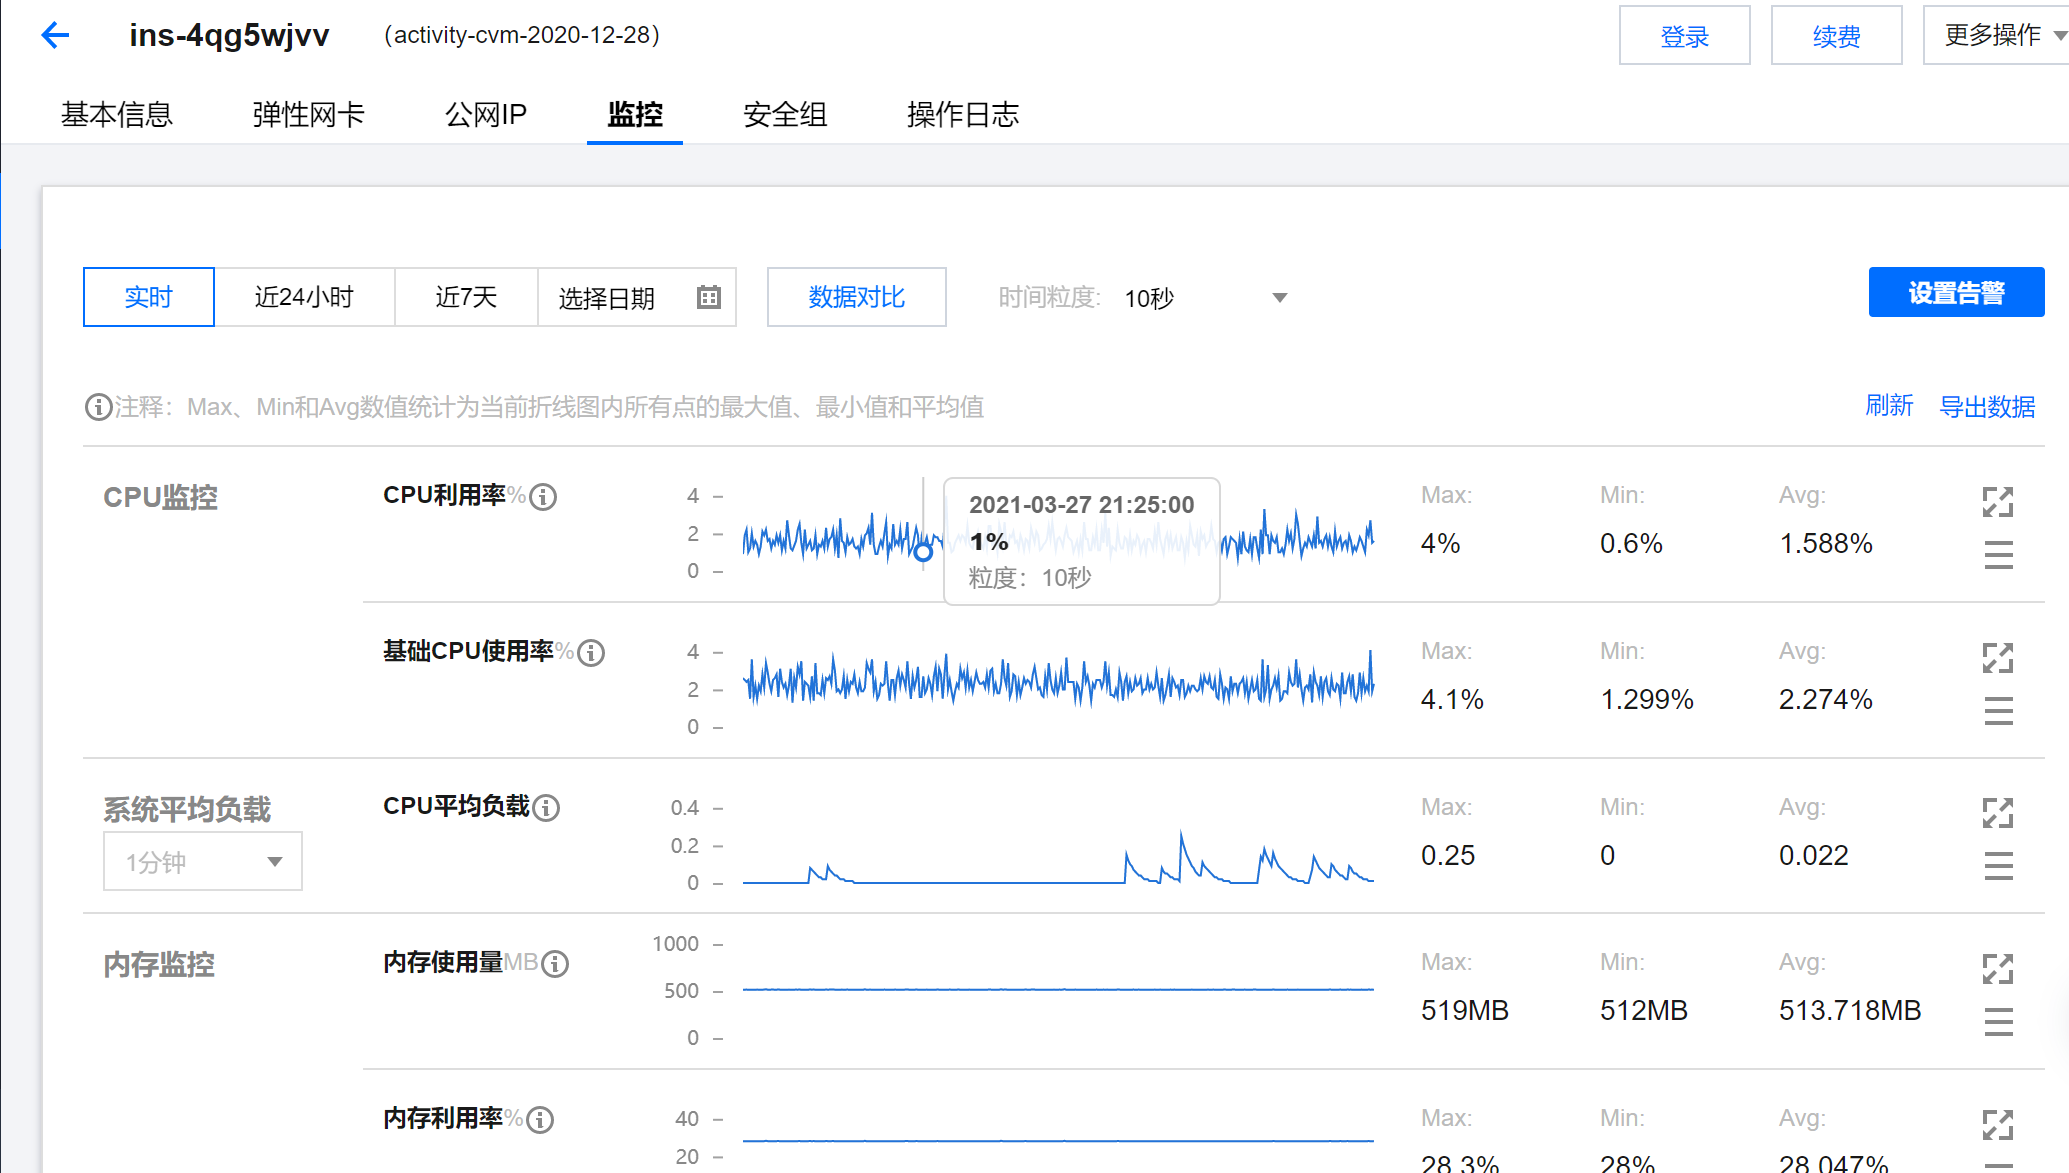Click the info icon next to CPU利用率
Viewport: 2069px width, 1173px height.
[543, 497]
